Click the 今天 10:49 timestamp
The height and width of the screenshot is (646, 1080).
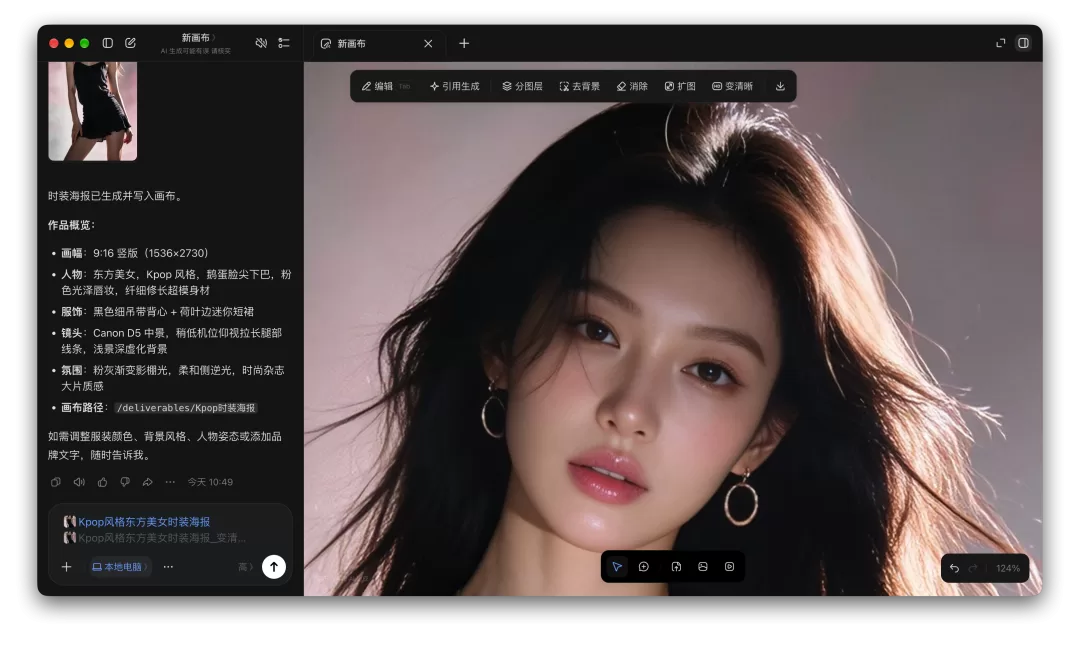(210, 482)
